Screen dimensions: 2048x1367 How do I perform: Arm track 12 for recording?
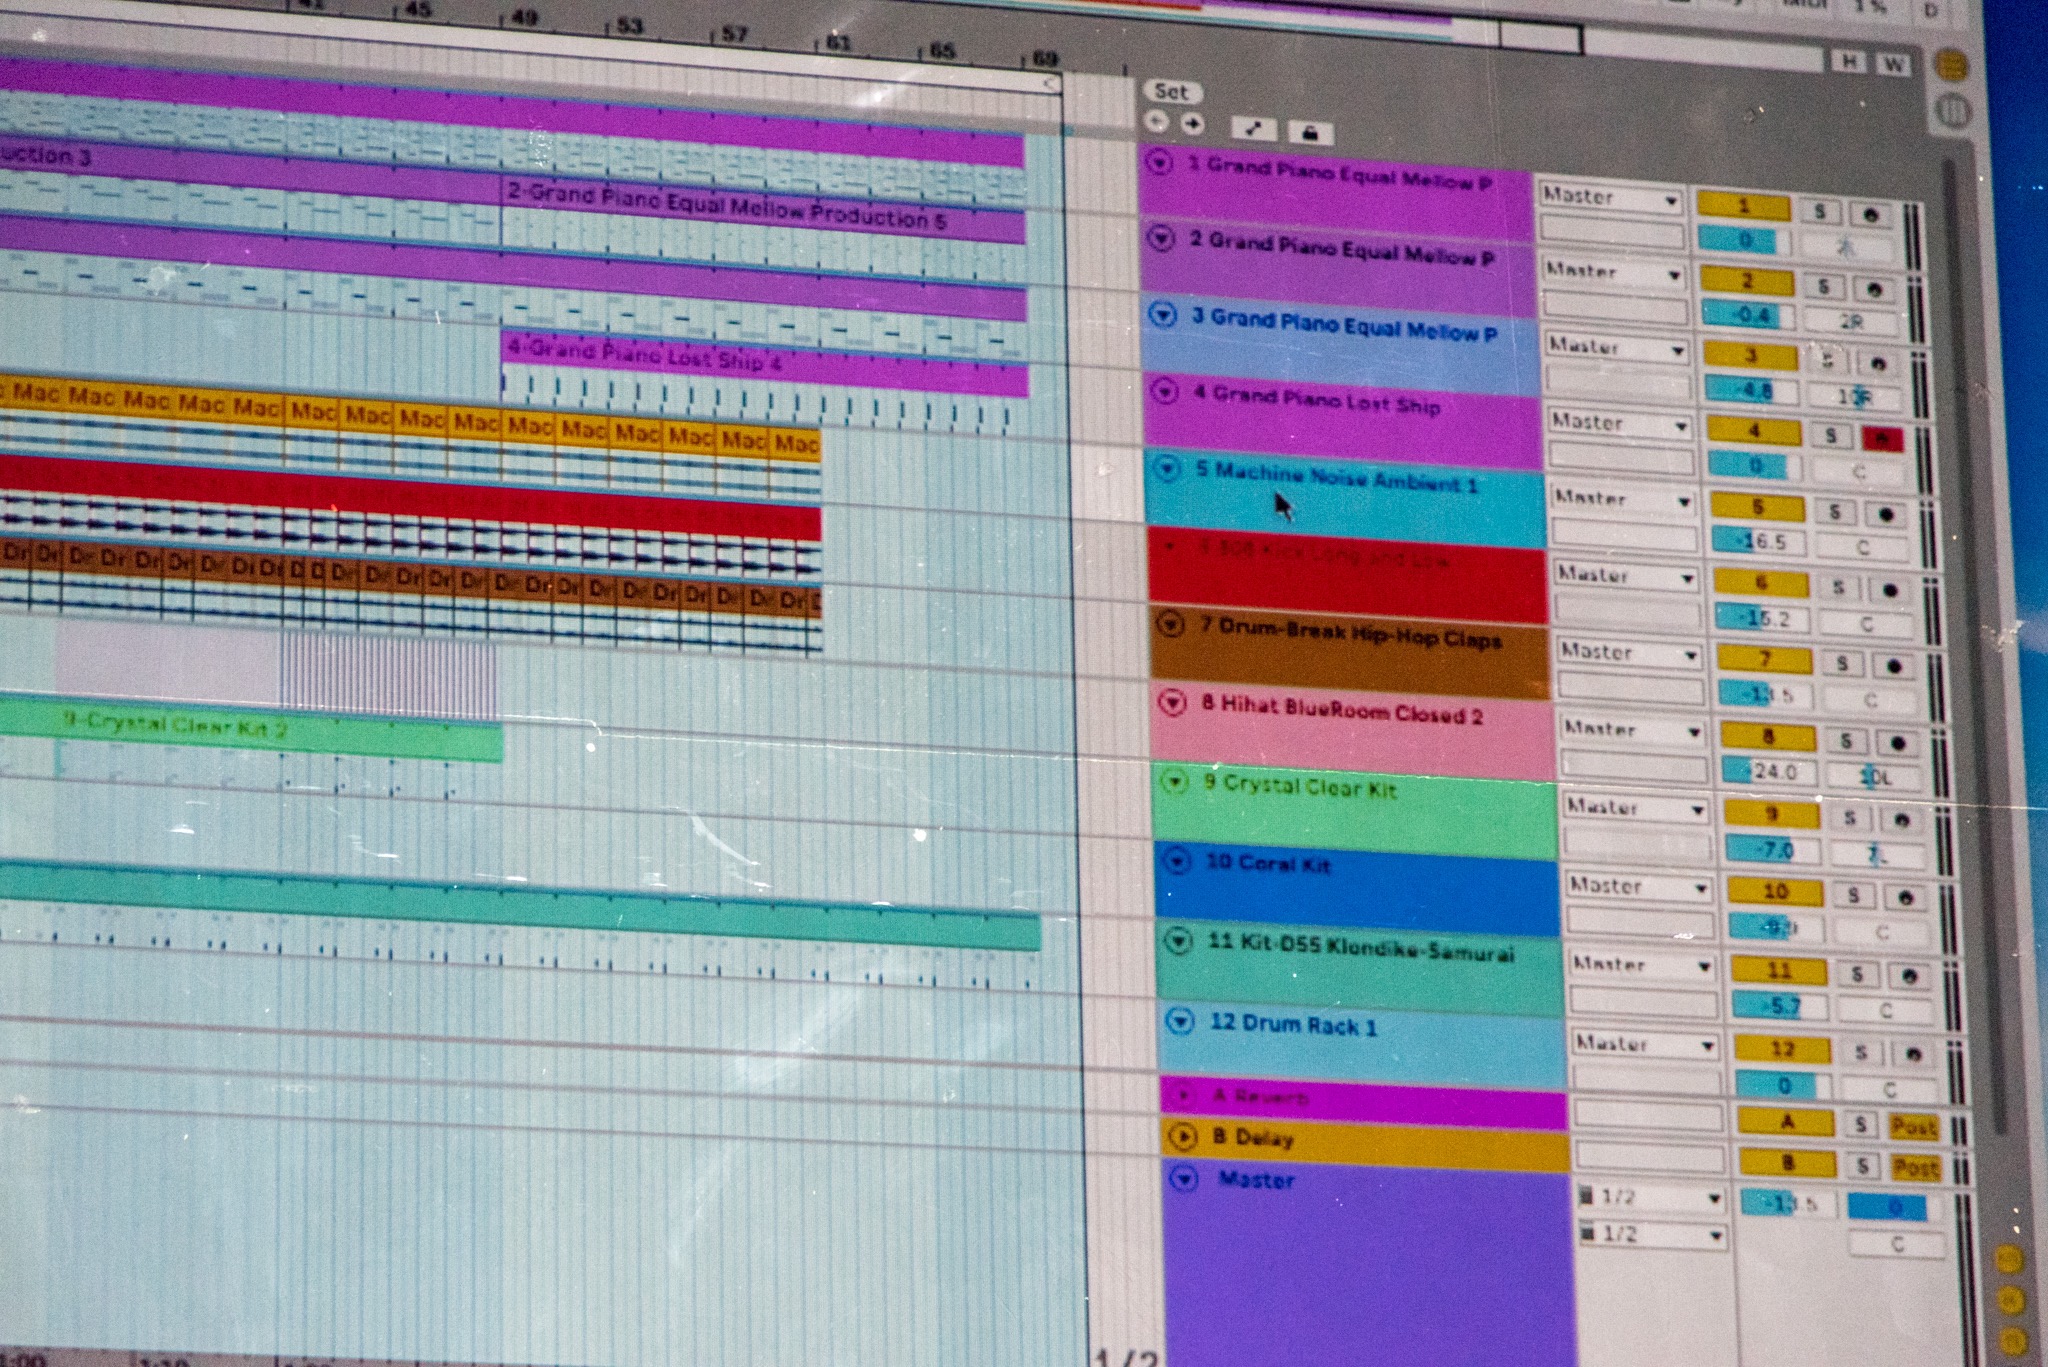click(x=1913, y=1054)
